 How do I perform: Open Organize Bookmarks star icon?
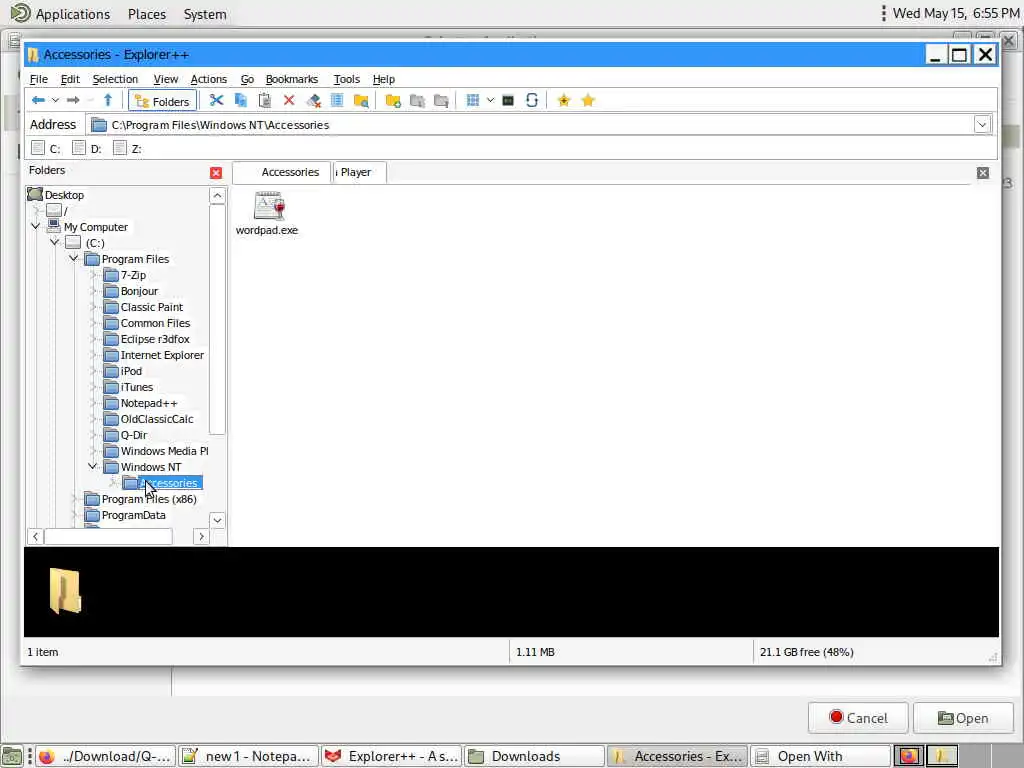click(x=588, y=101)
